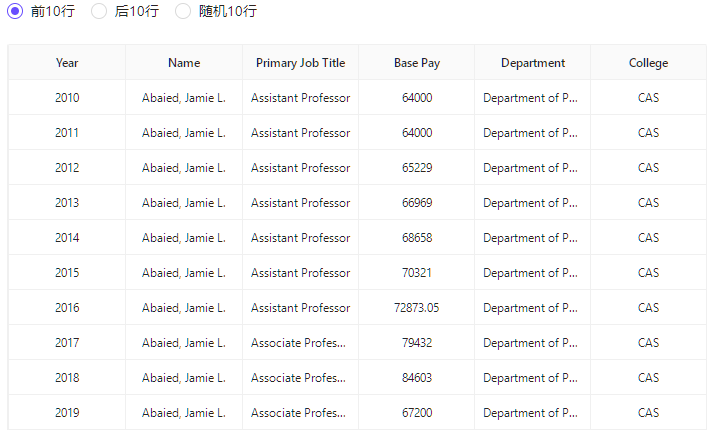
Task: Select the base pay cell 79432
Action: pyautogui.click(x=417, y=343)
